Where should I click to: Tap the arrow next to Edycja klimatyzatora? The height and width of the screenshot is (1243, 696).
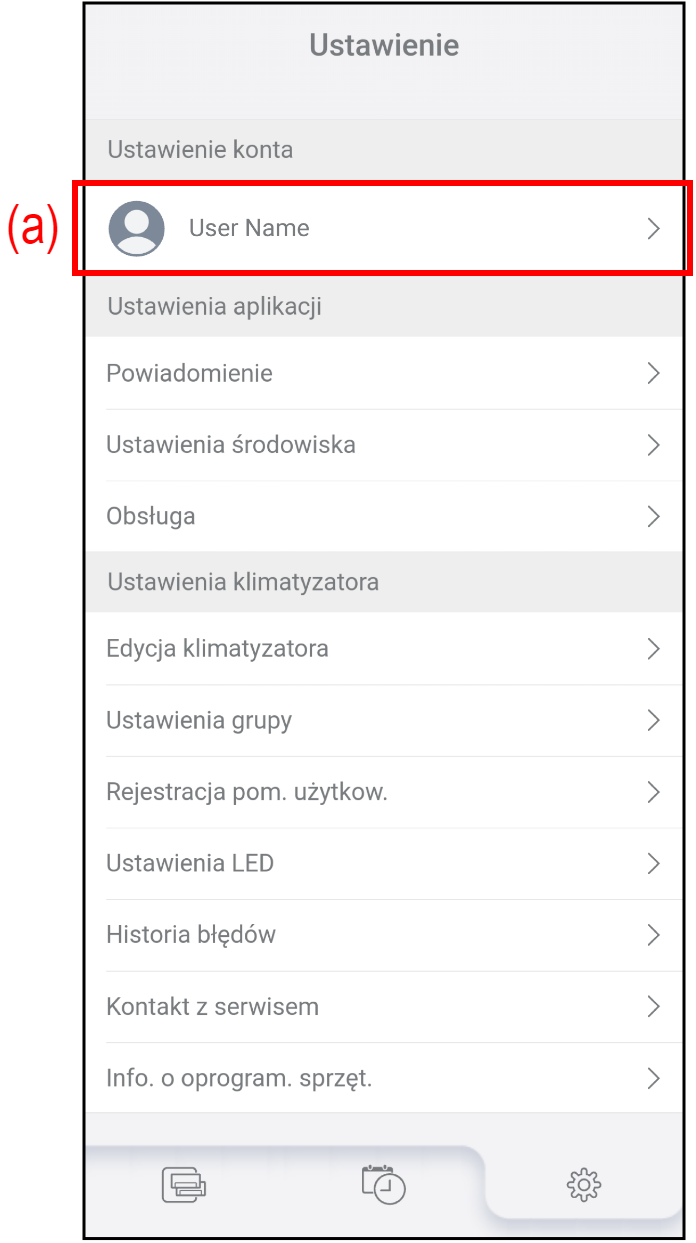pos(654,648)
